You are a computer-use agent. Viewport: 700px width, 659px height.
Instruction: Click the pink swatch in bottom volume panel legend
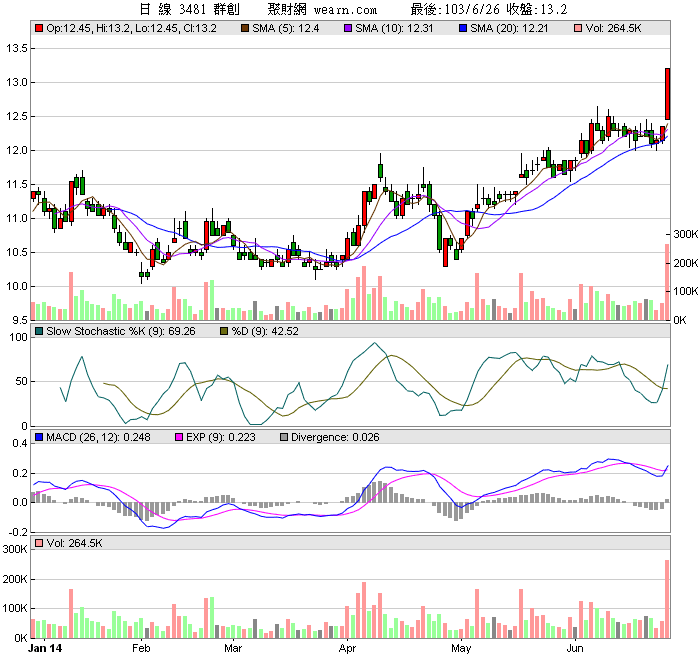pyautogui.click(x=39, y=543)
